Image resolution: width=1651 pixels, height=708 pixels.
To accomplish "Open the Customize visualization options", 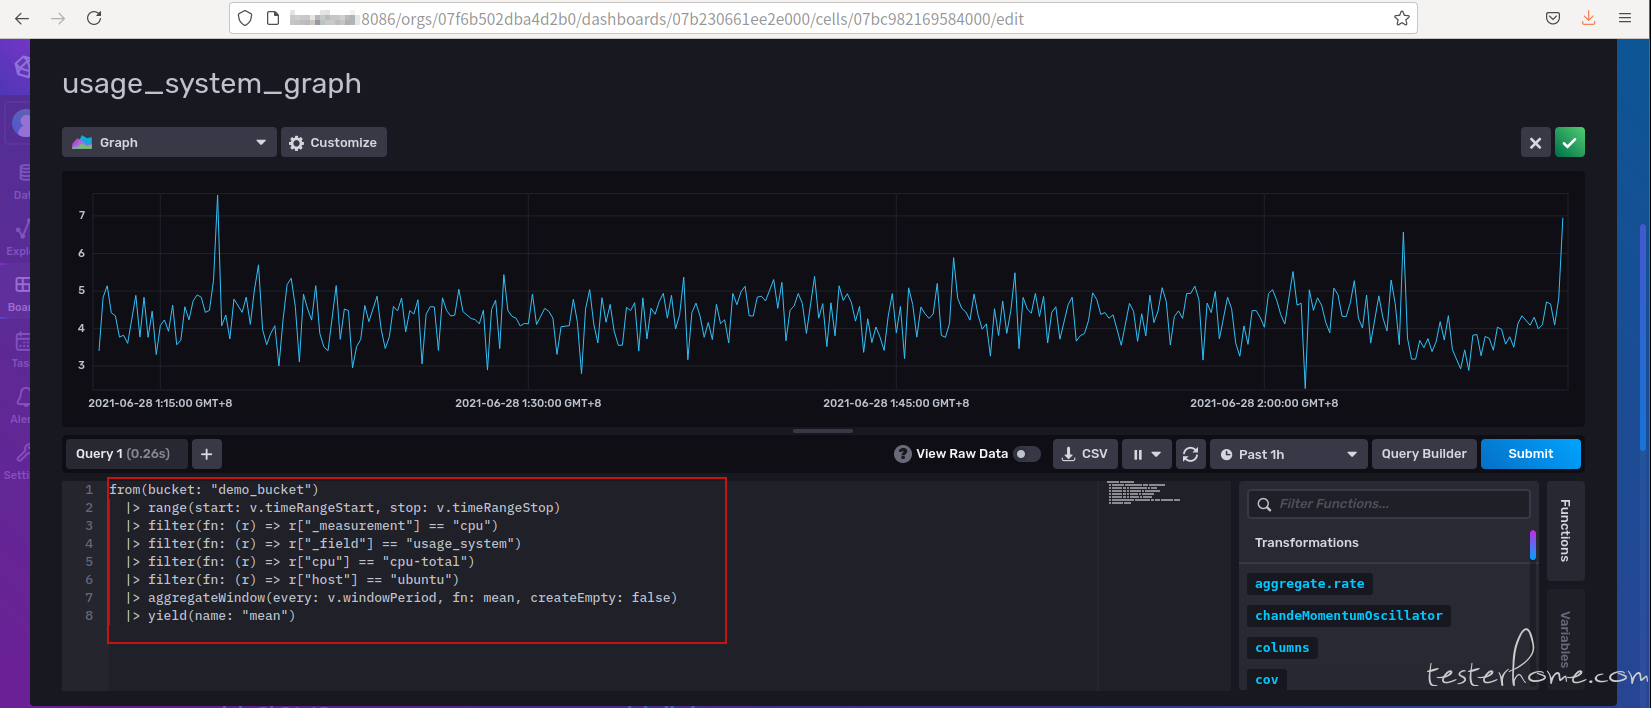I will pos(333,142).
